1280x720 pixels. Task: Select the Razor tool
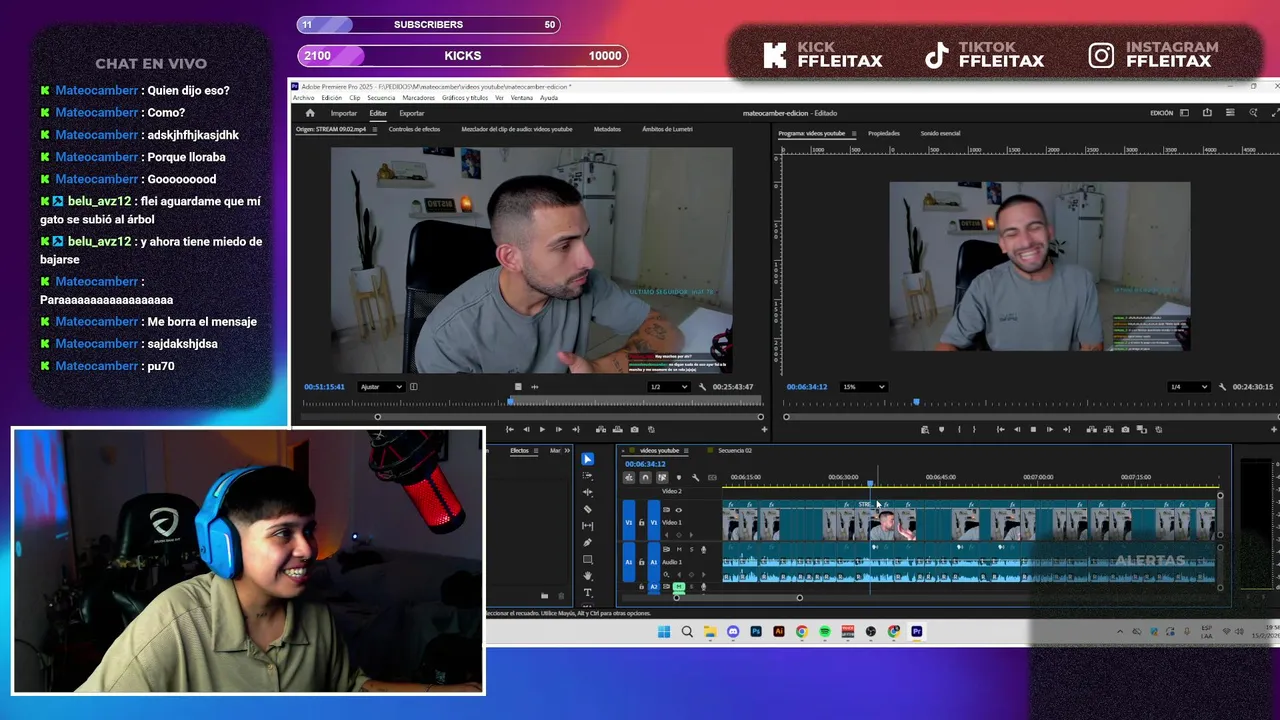[588, 509]
